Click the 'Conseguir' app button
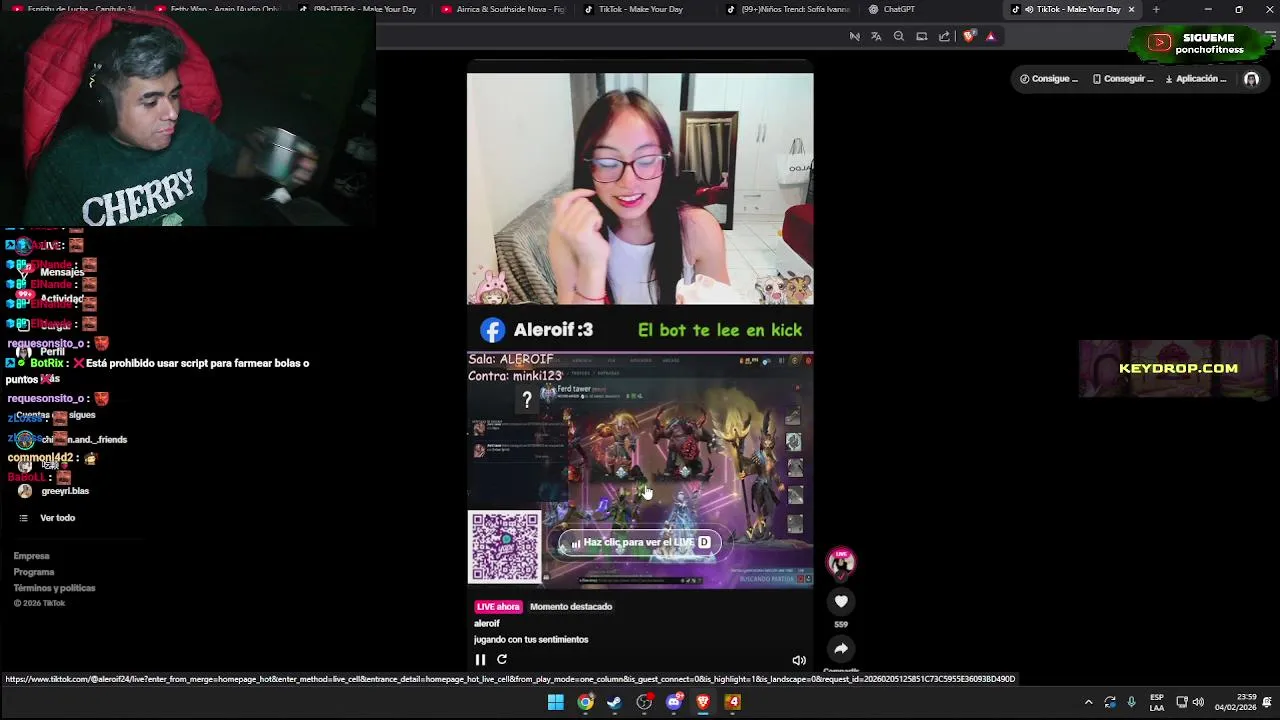Viewport: 1280px width, 720px height. pyautogui.click(x=1123, y=79)
